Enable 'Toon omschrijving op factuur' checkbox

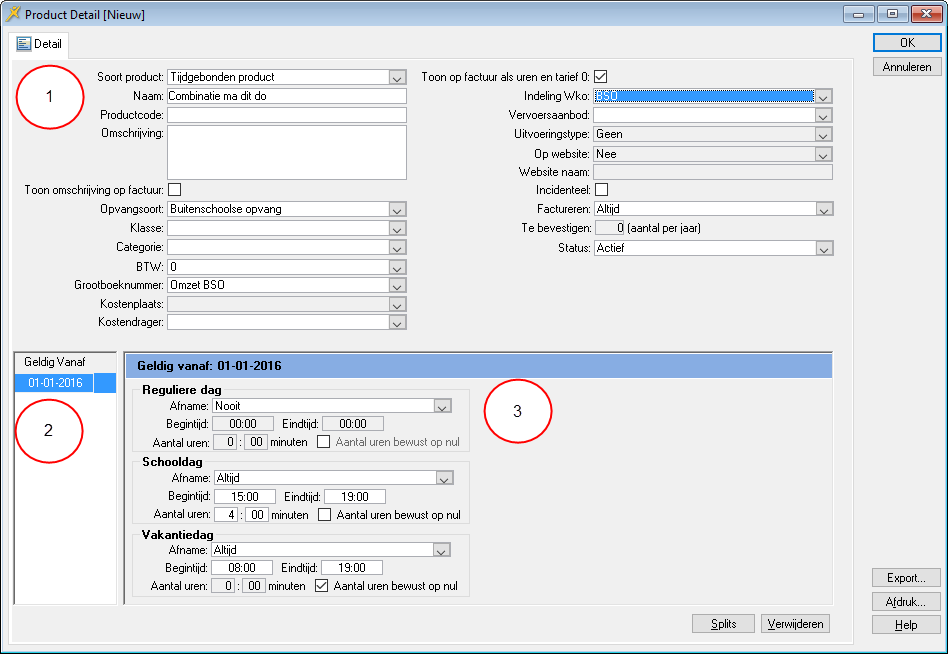pyautogui.click(x=175, y=190)
